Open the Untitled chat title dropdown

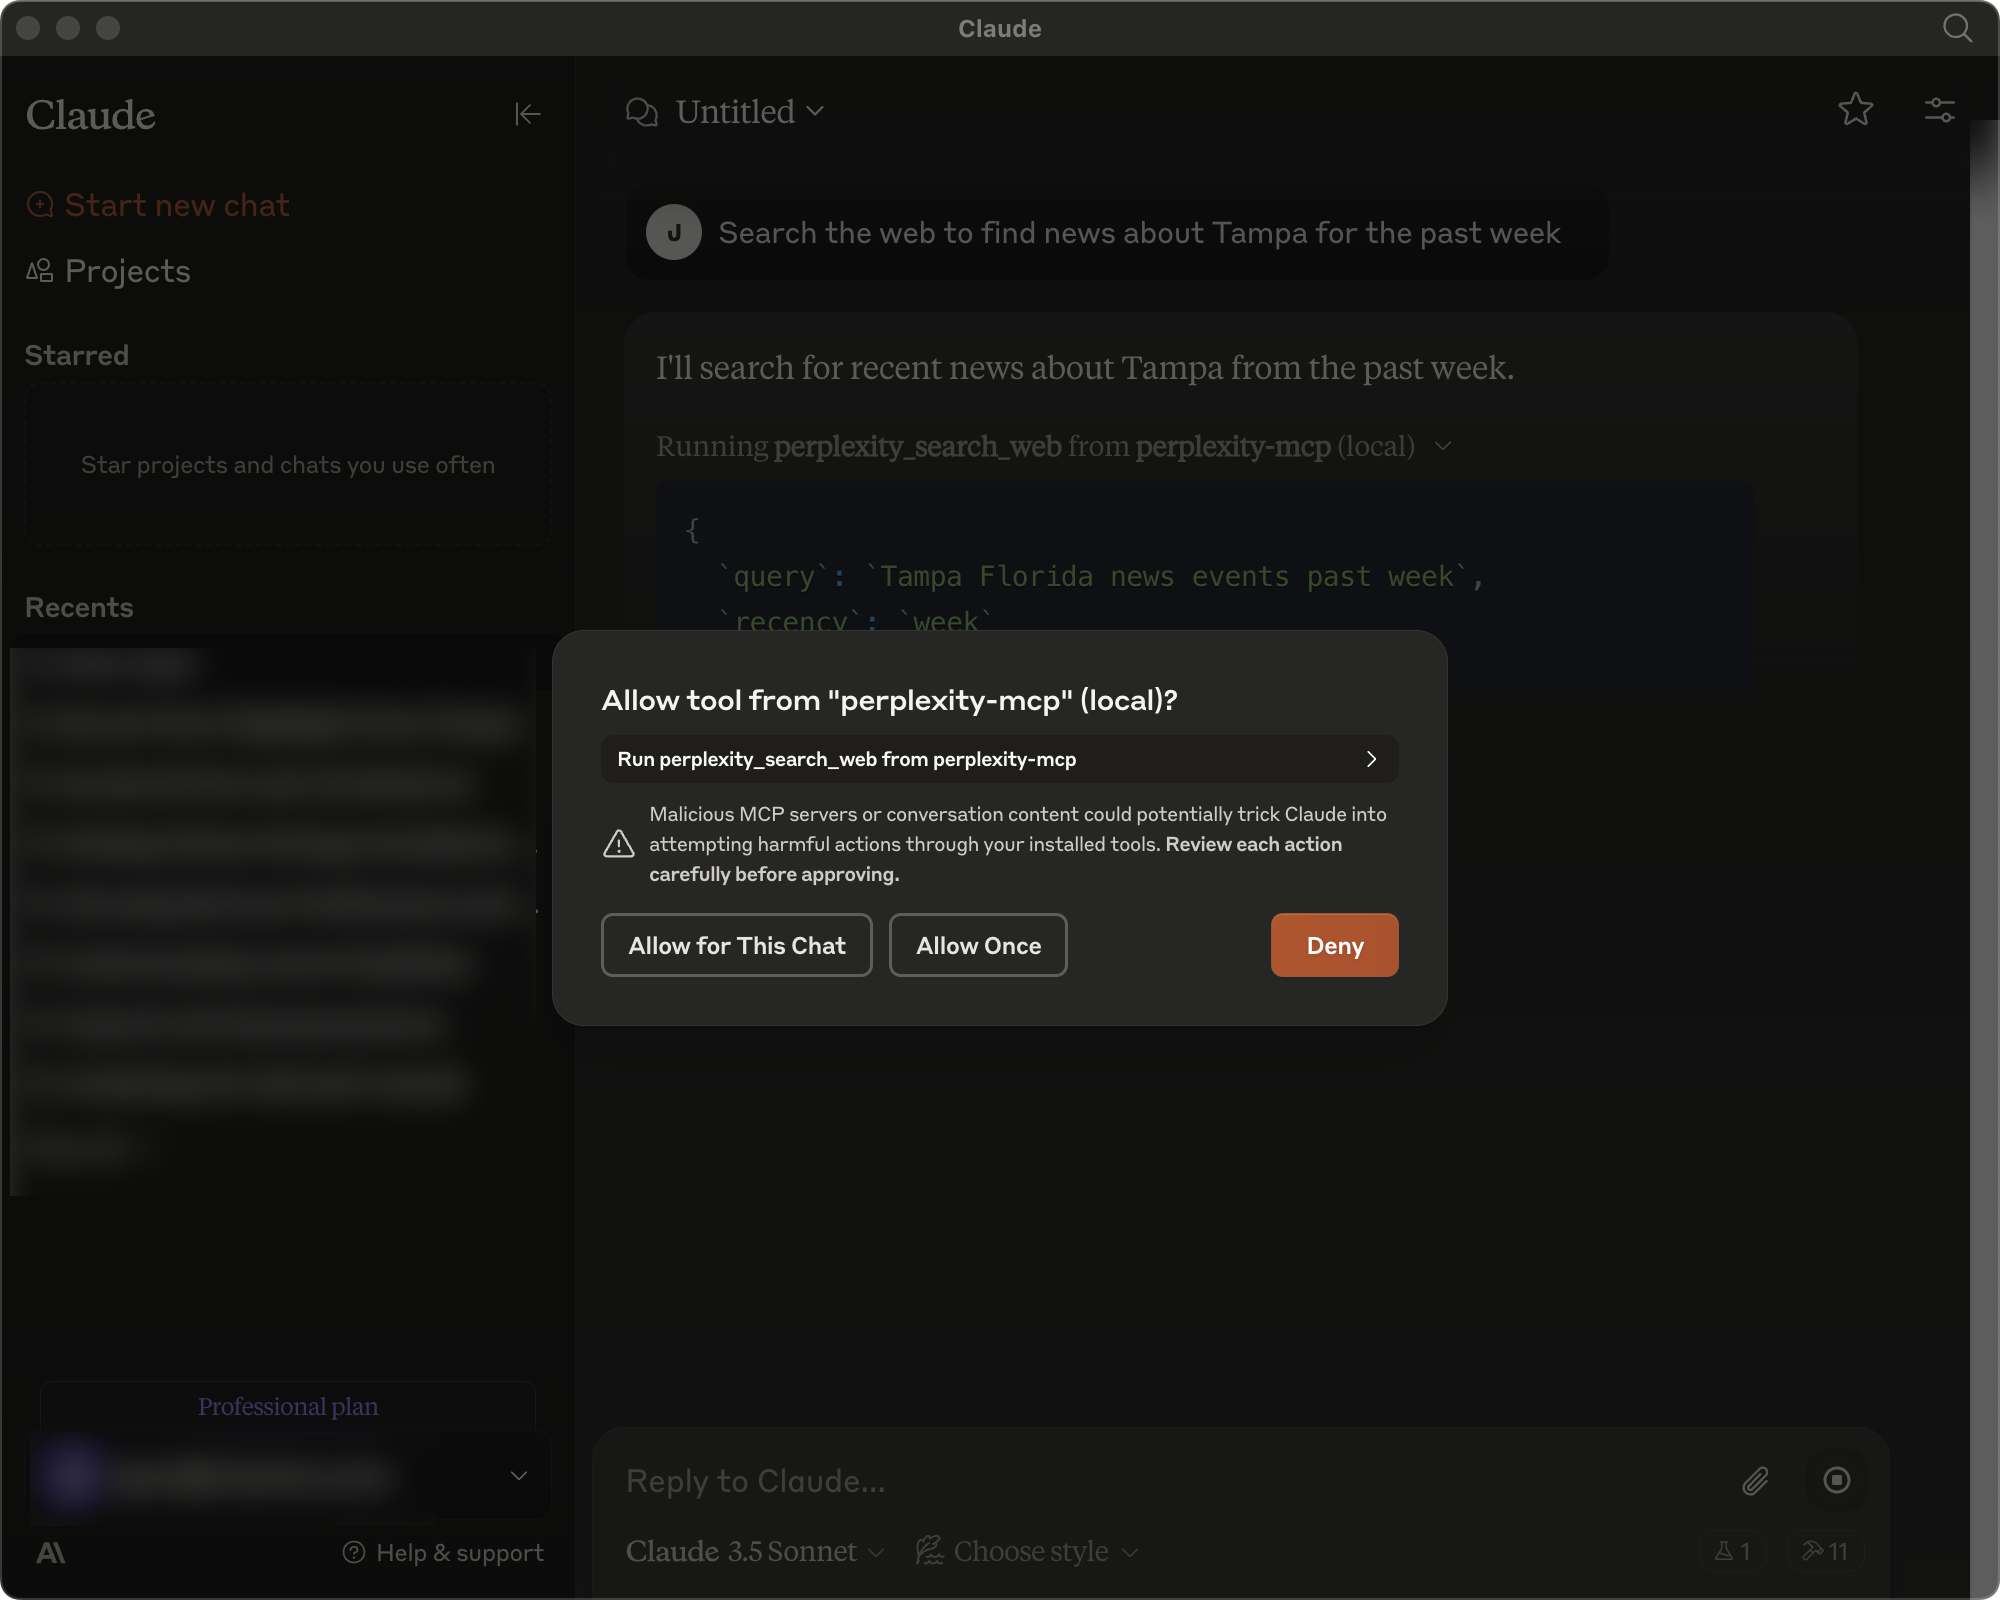(x=750, y=112)
